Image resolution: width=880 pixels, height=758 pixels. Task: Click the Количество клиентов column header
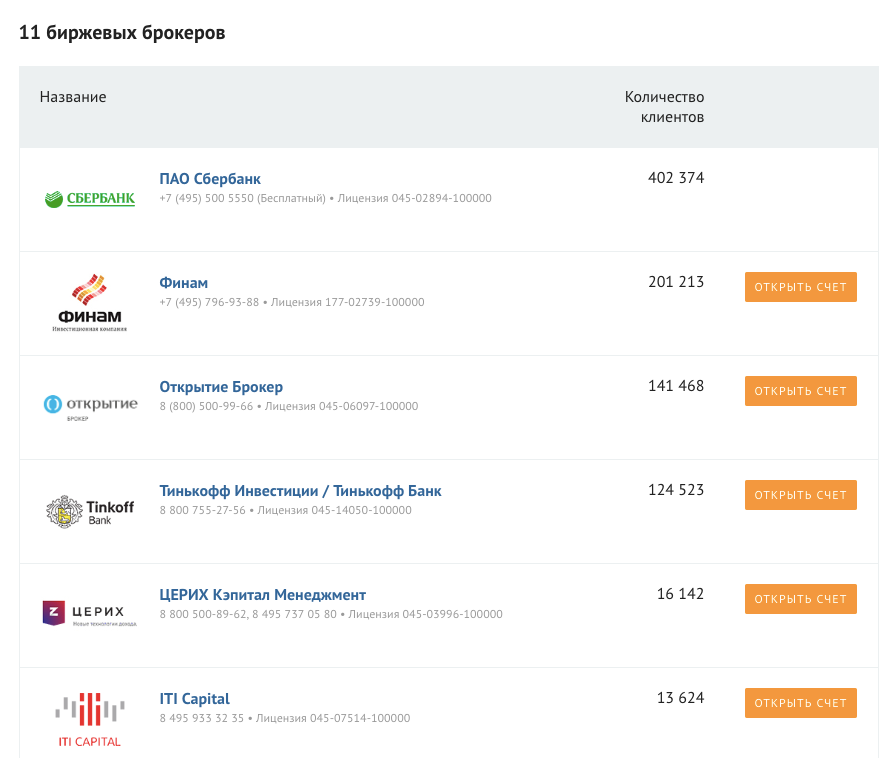664,107
